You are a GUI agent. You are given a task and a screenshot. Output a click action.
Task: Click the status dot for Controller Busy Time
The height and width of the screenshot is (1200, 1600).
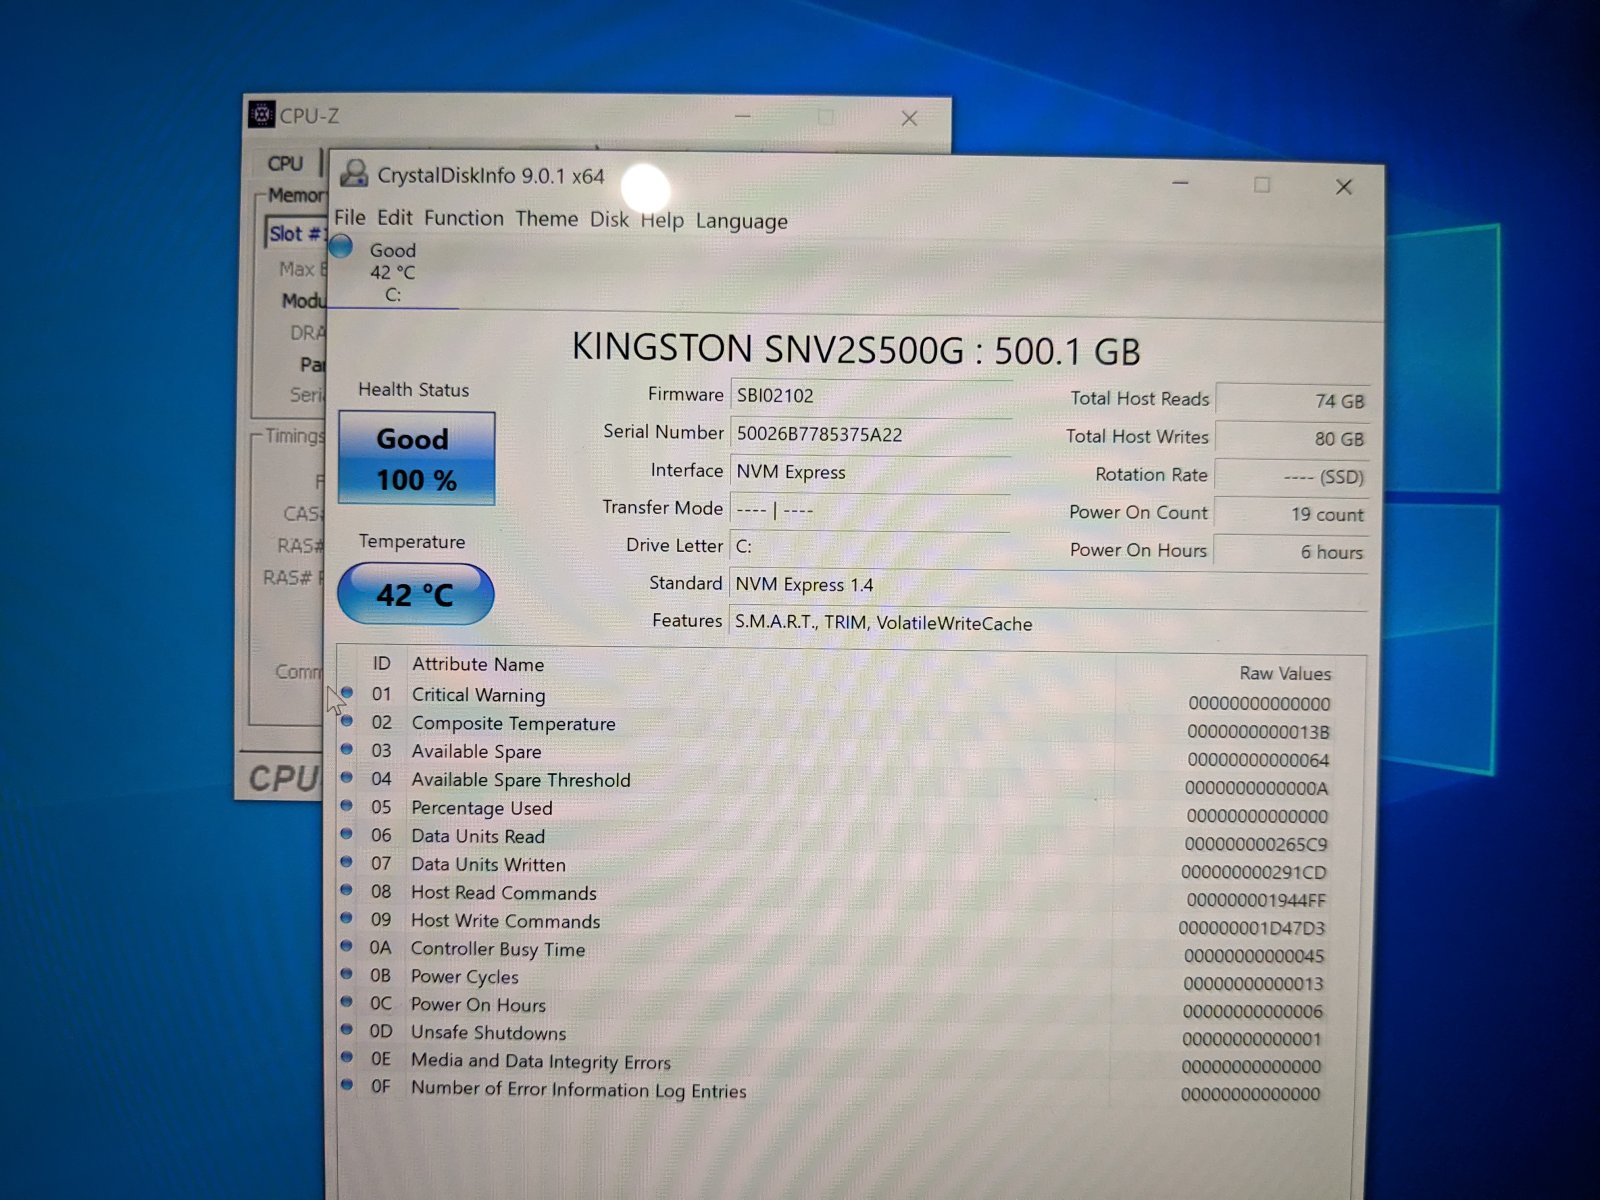[x=347, y=945]
